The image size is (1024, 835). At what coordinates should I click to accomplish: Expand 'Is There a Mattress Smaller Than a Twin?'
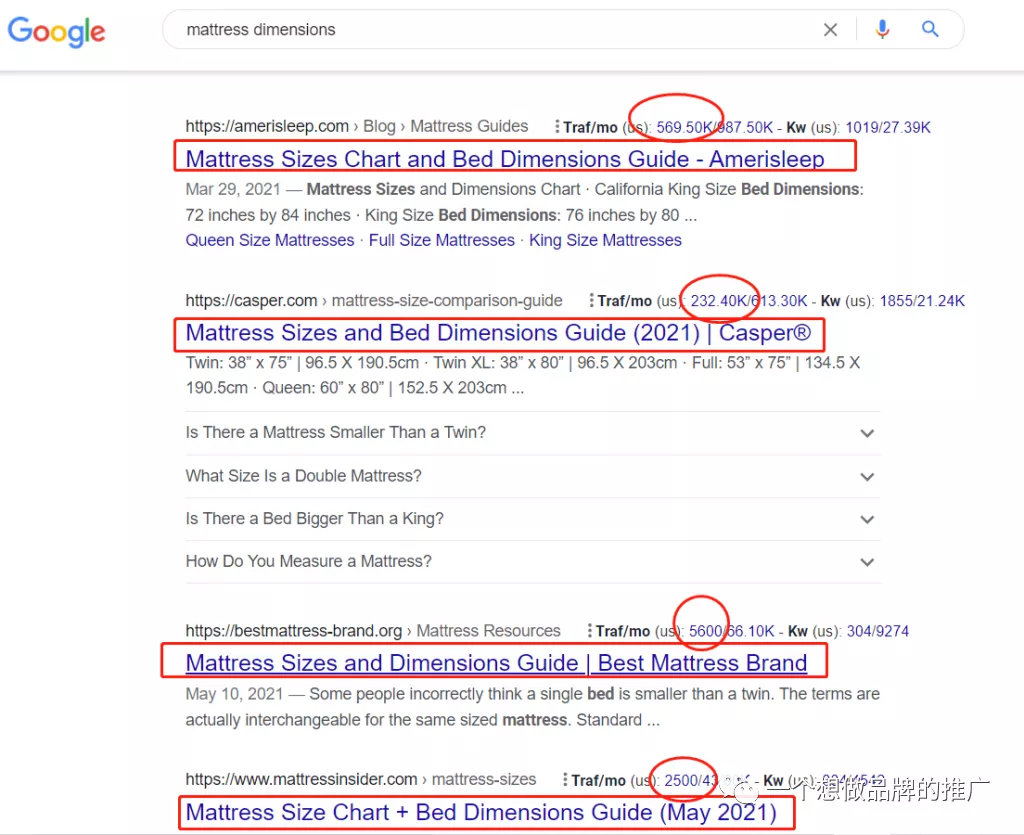pos(533,433)
